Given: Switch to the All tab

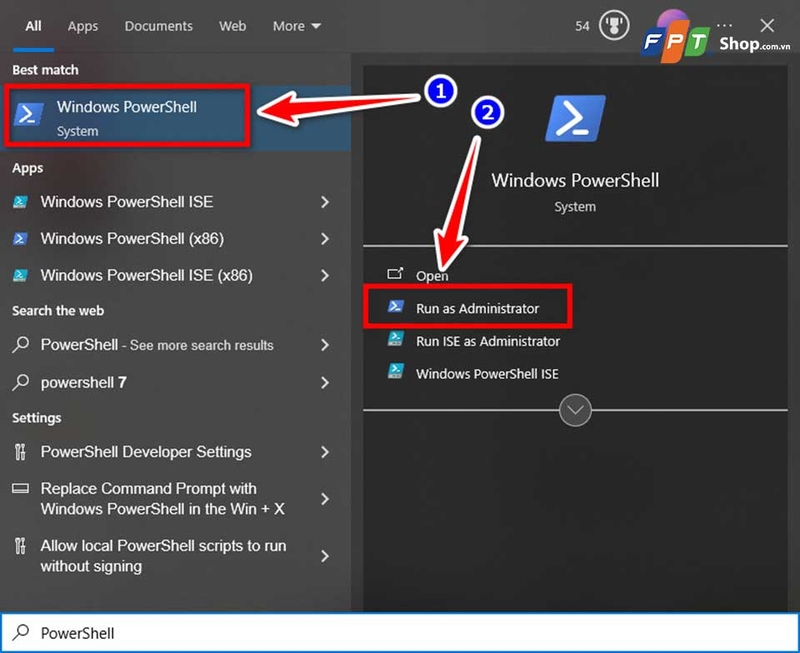Looking at the screenshot, I should [33, 26].
